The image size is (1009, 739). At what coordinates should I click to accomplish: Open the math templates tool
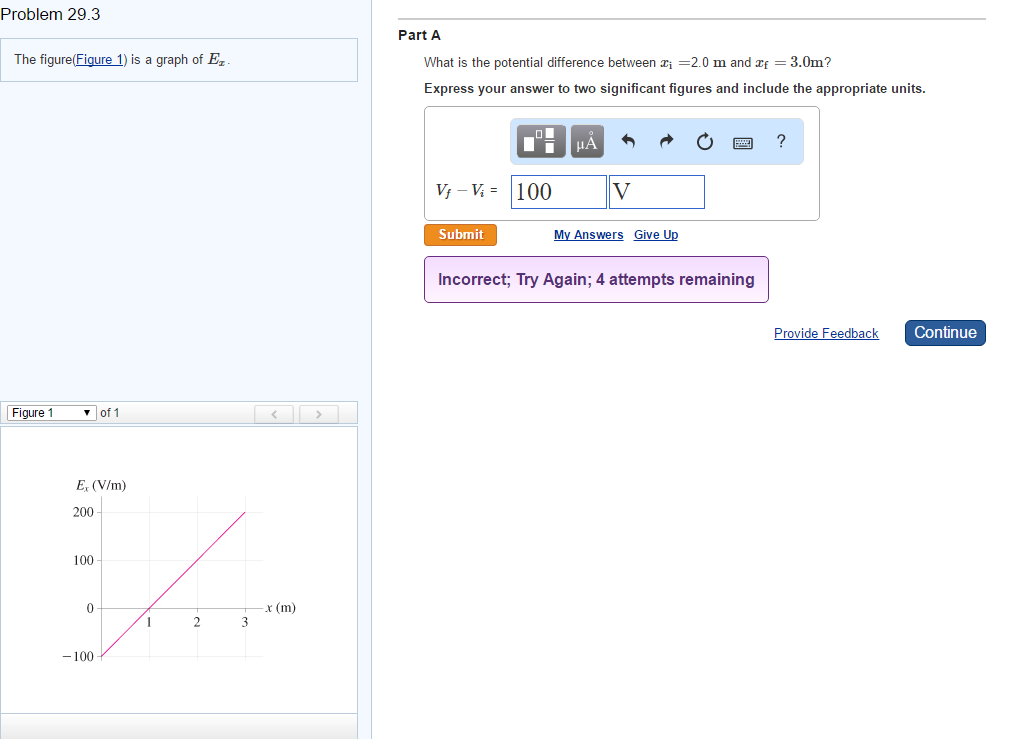pos(541,142)
